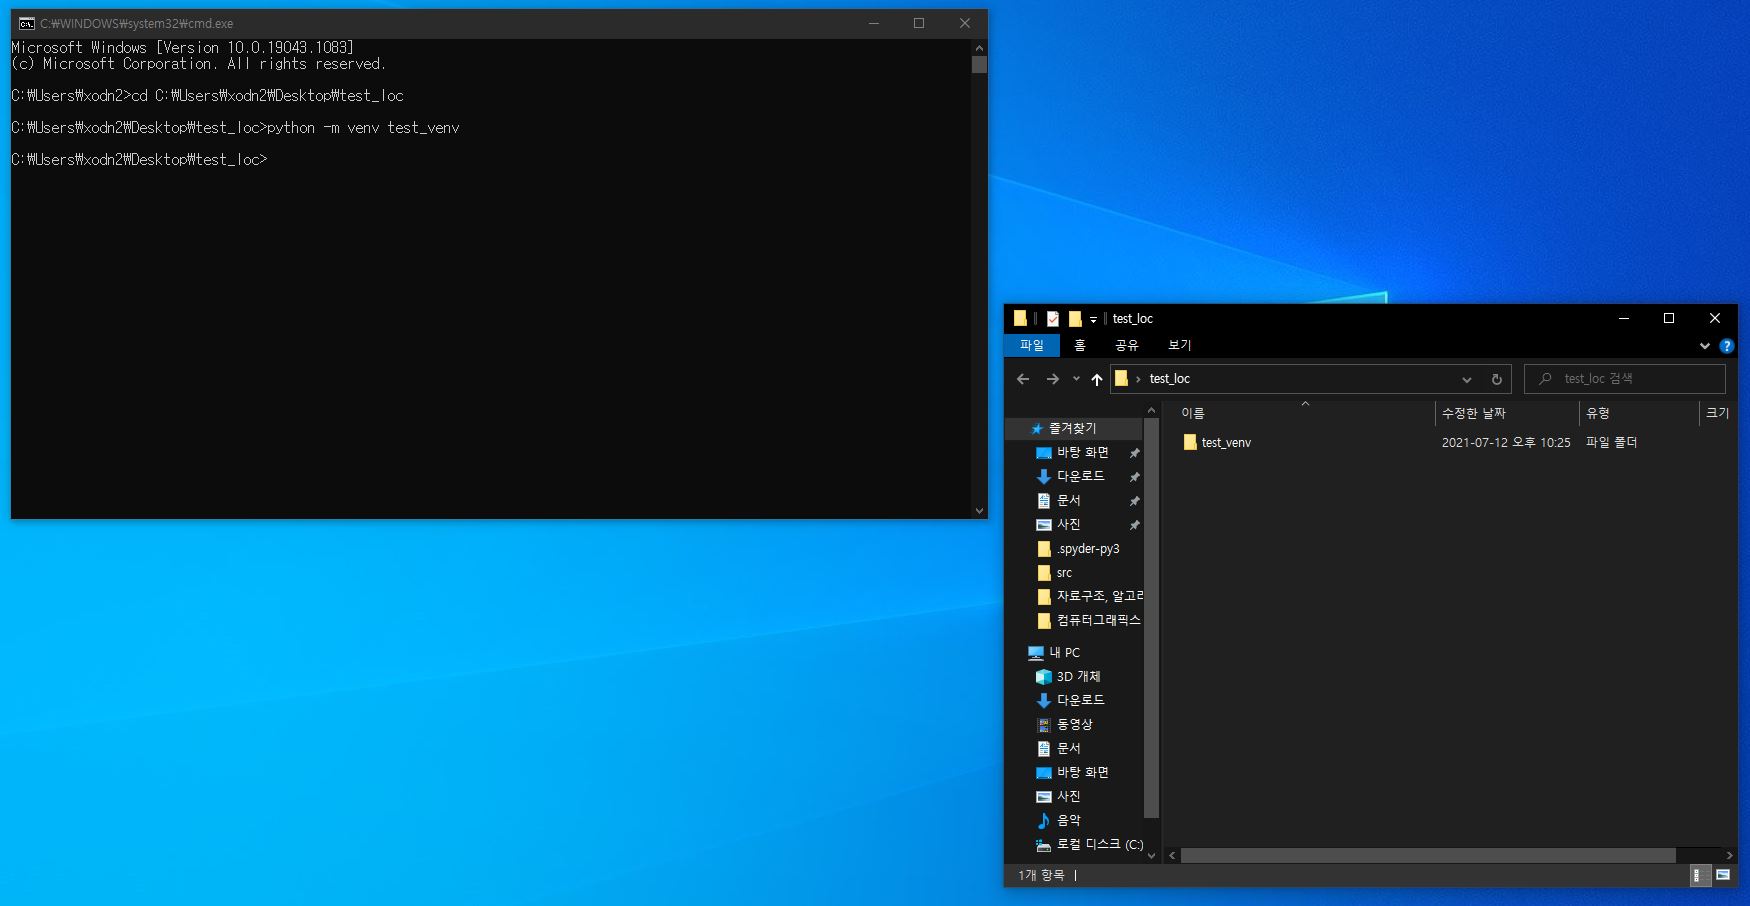Open the 홈 ribbon tab
1750x906 pixels.
click(1079, 345)
